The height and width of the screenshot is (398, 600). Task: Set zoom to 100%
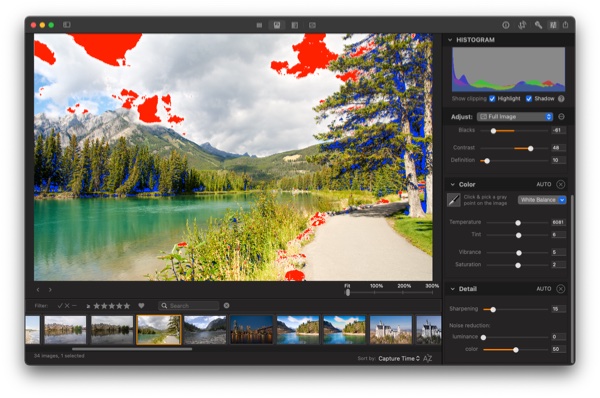(x=376, y=286)
